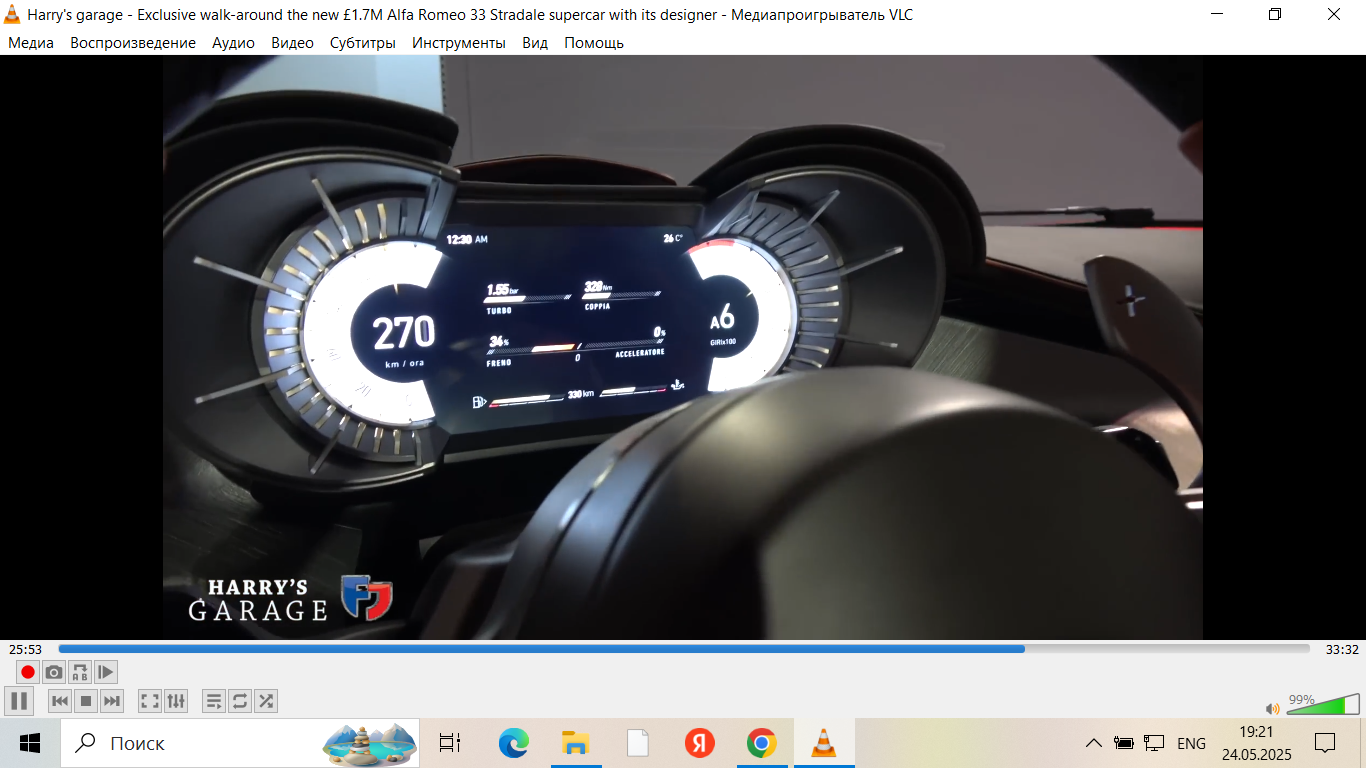Toggle the loop/repeat mode button

[x=240, y=701]
